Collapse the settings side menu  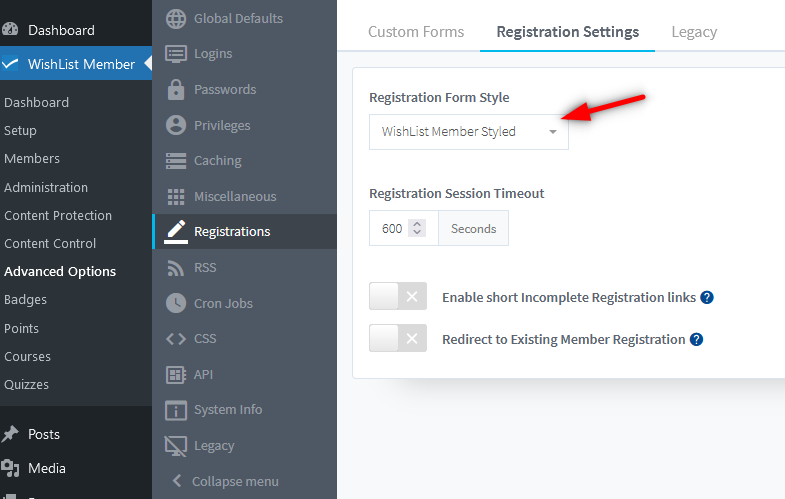tap(225, 481)
